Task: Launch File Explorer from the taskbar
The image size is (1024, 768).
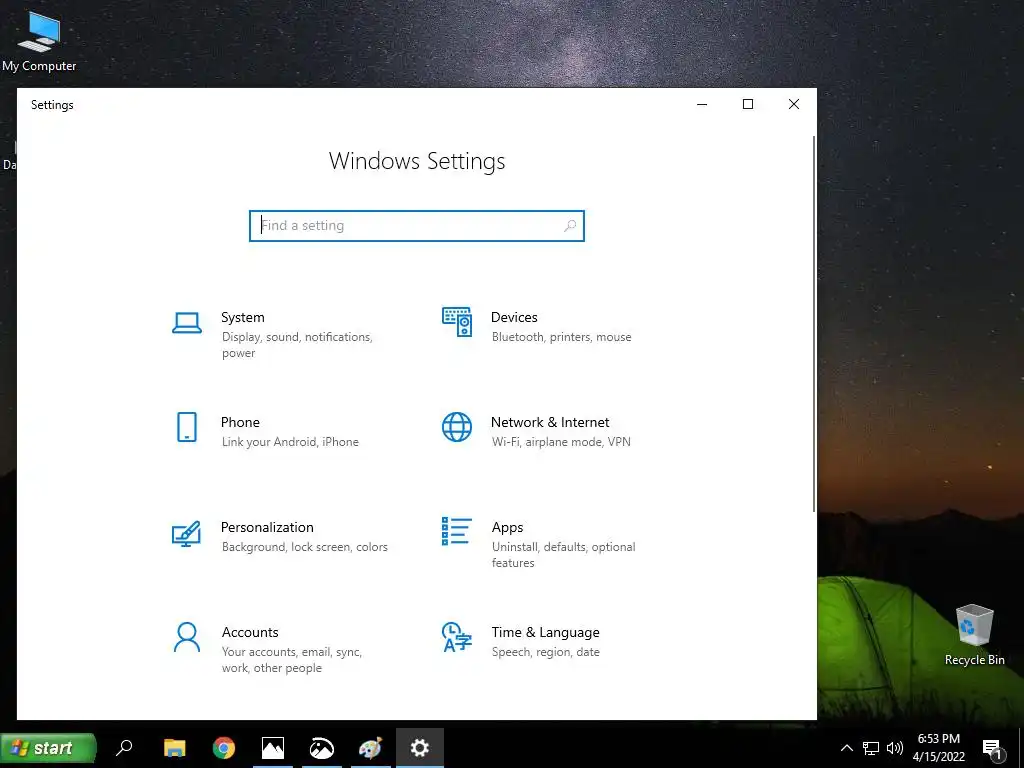Action: 174,748
